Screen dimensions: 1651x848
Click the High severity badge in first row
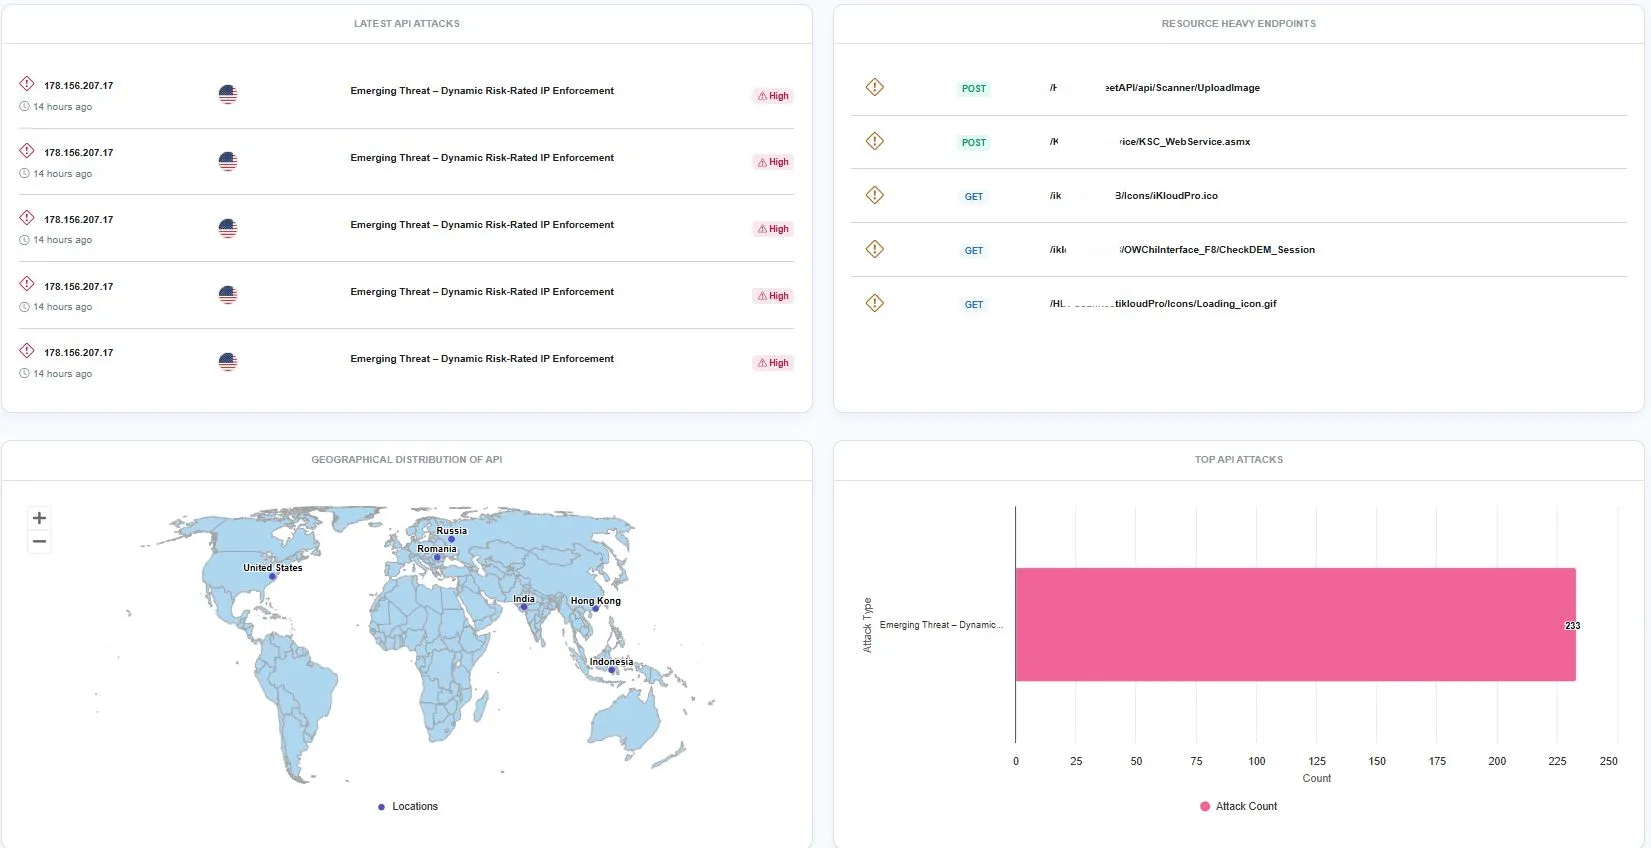click(x=773, y=96)
